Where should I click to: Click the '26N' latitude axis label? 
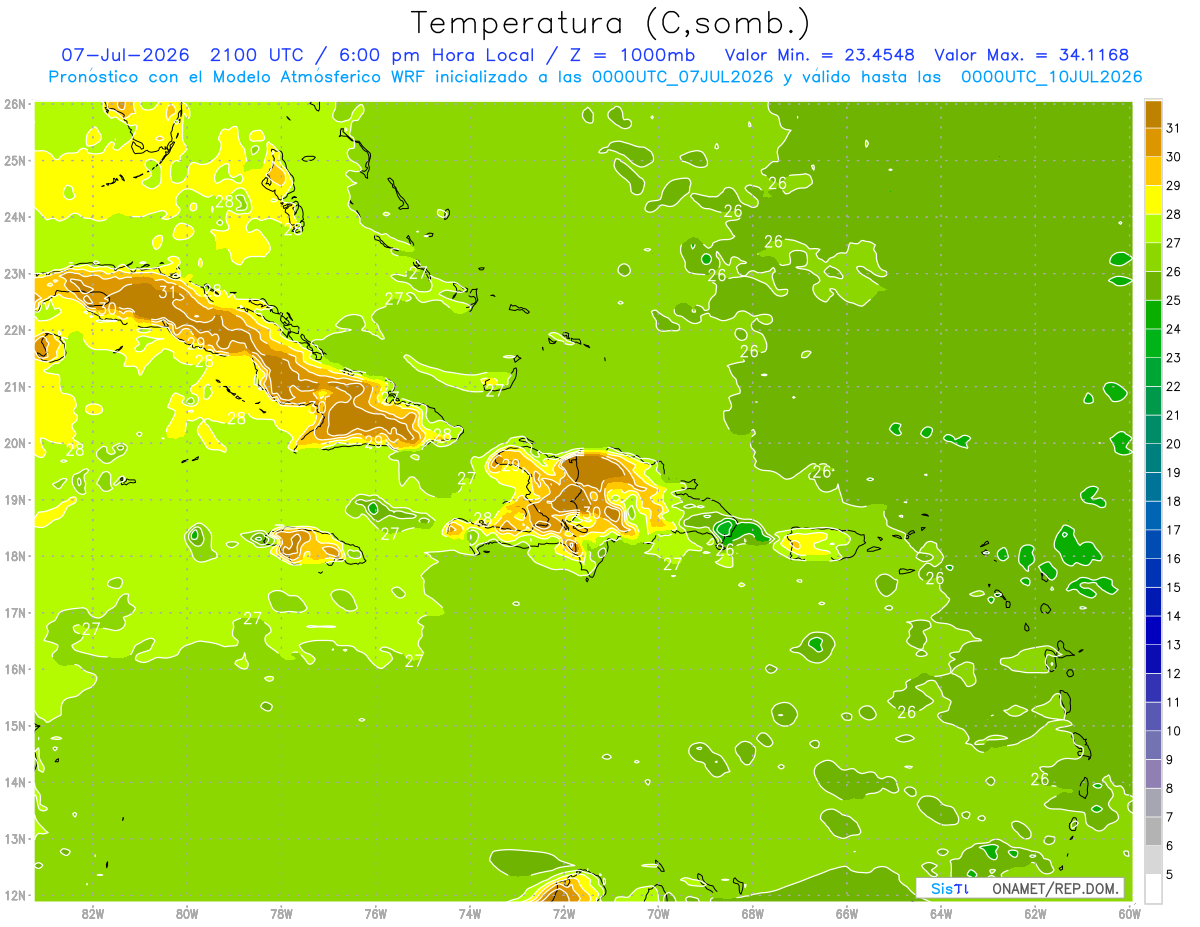(14, 104)
